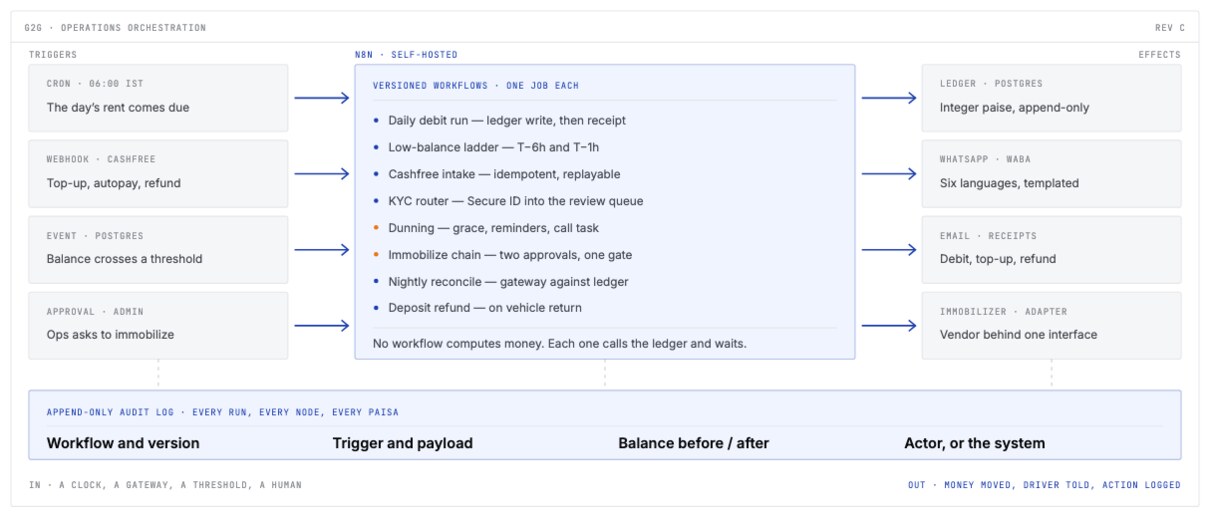Click 'Top-up, autopay, refund' text

point(114,183)
